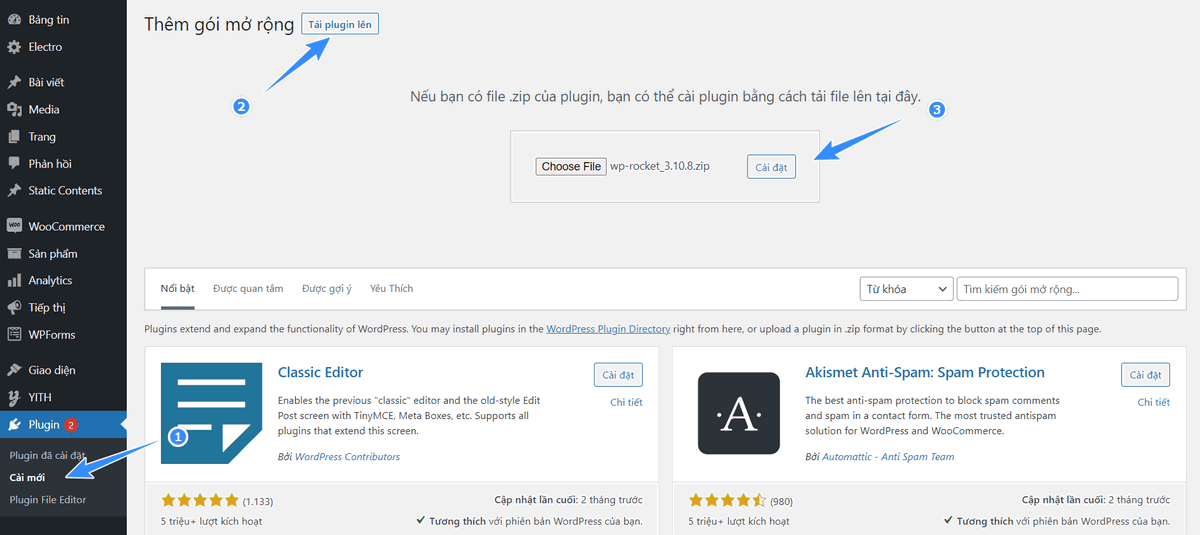Open the Bảng tin dashboard icon
Viewport: 1200px width, 535px height.
tap(14, 20)
